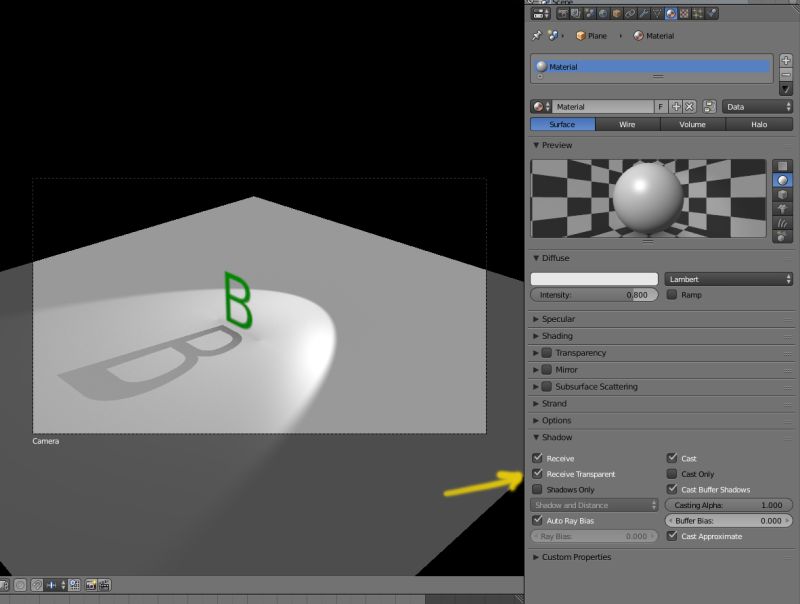Open the Modifiers wrench tab

(x=644, y=14)
